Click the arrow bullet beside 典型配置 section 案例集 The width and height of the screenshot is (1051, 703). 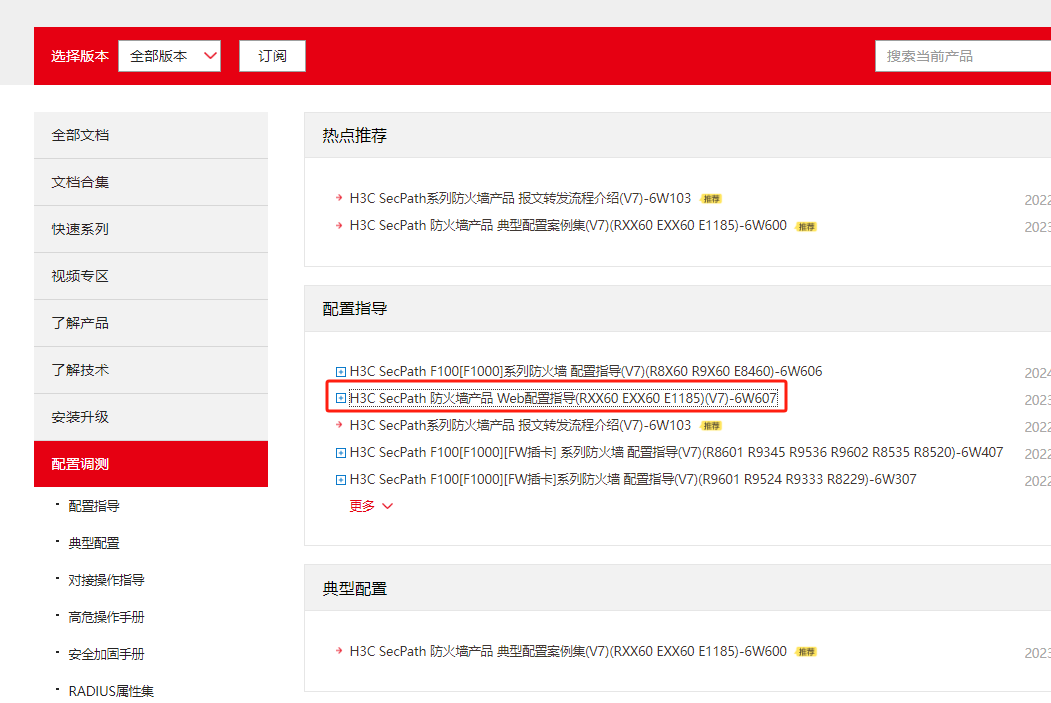tap(339, 651)
